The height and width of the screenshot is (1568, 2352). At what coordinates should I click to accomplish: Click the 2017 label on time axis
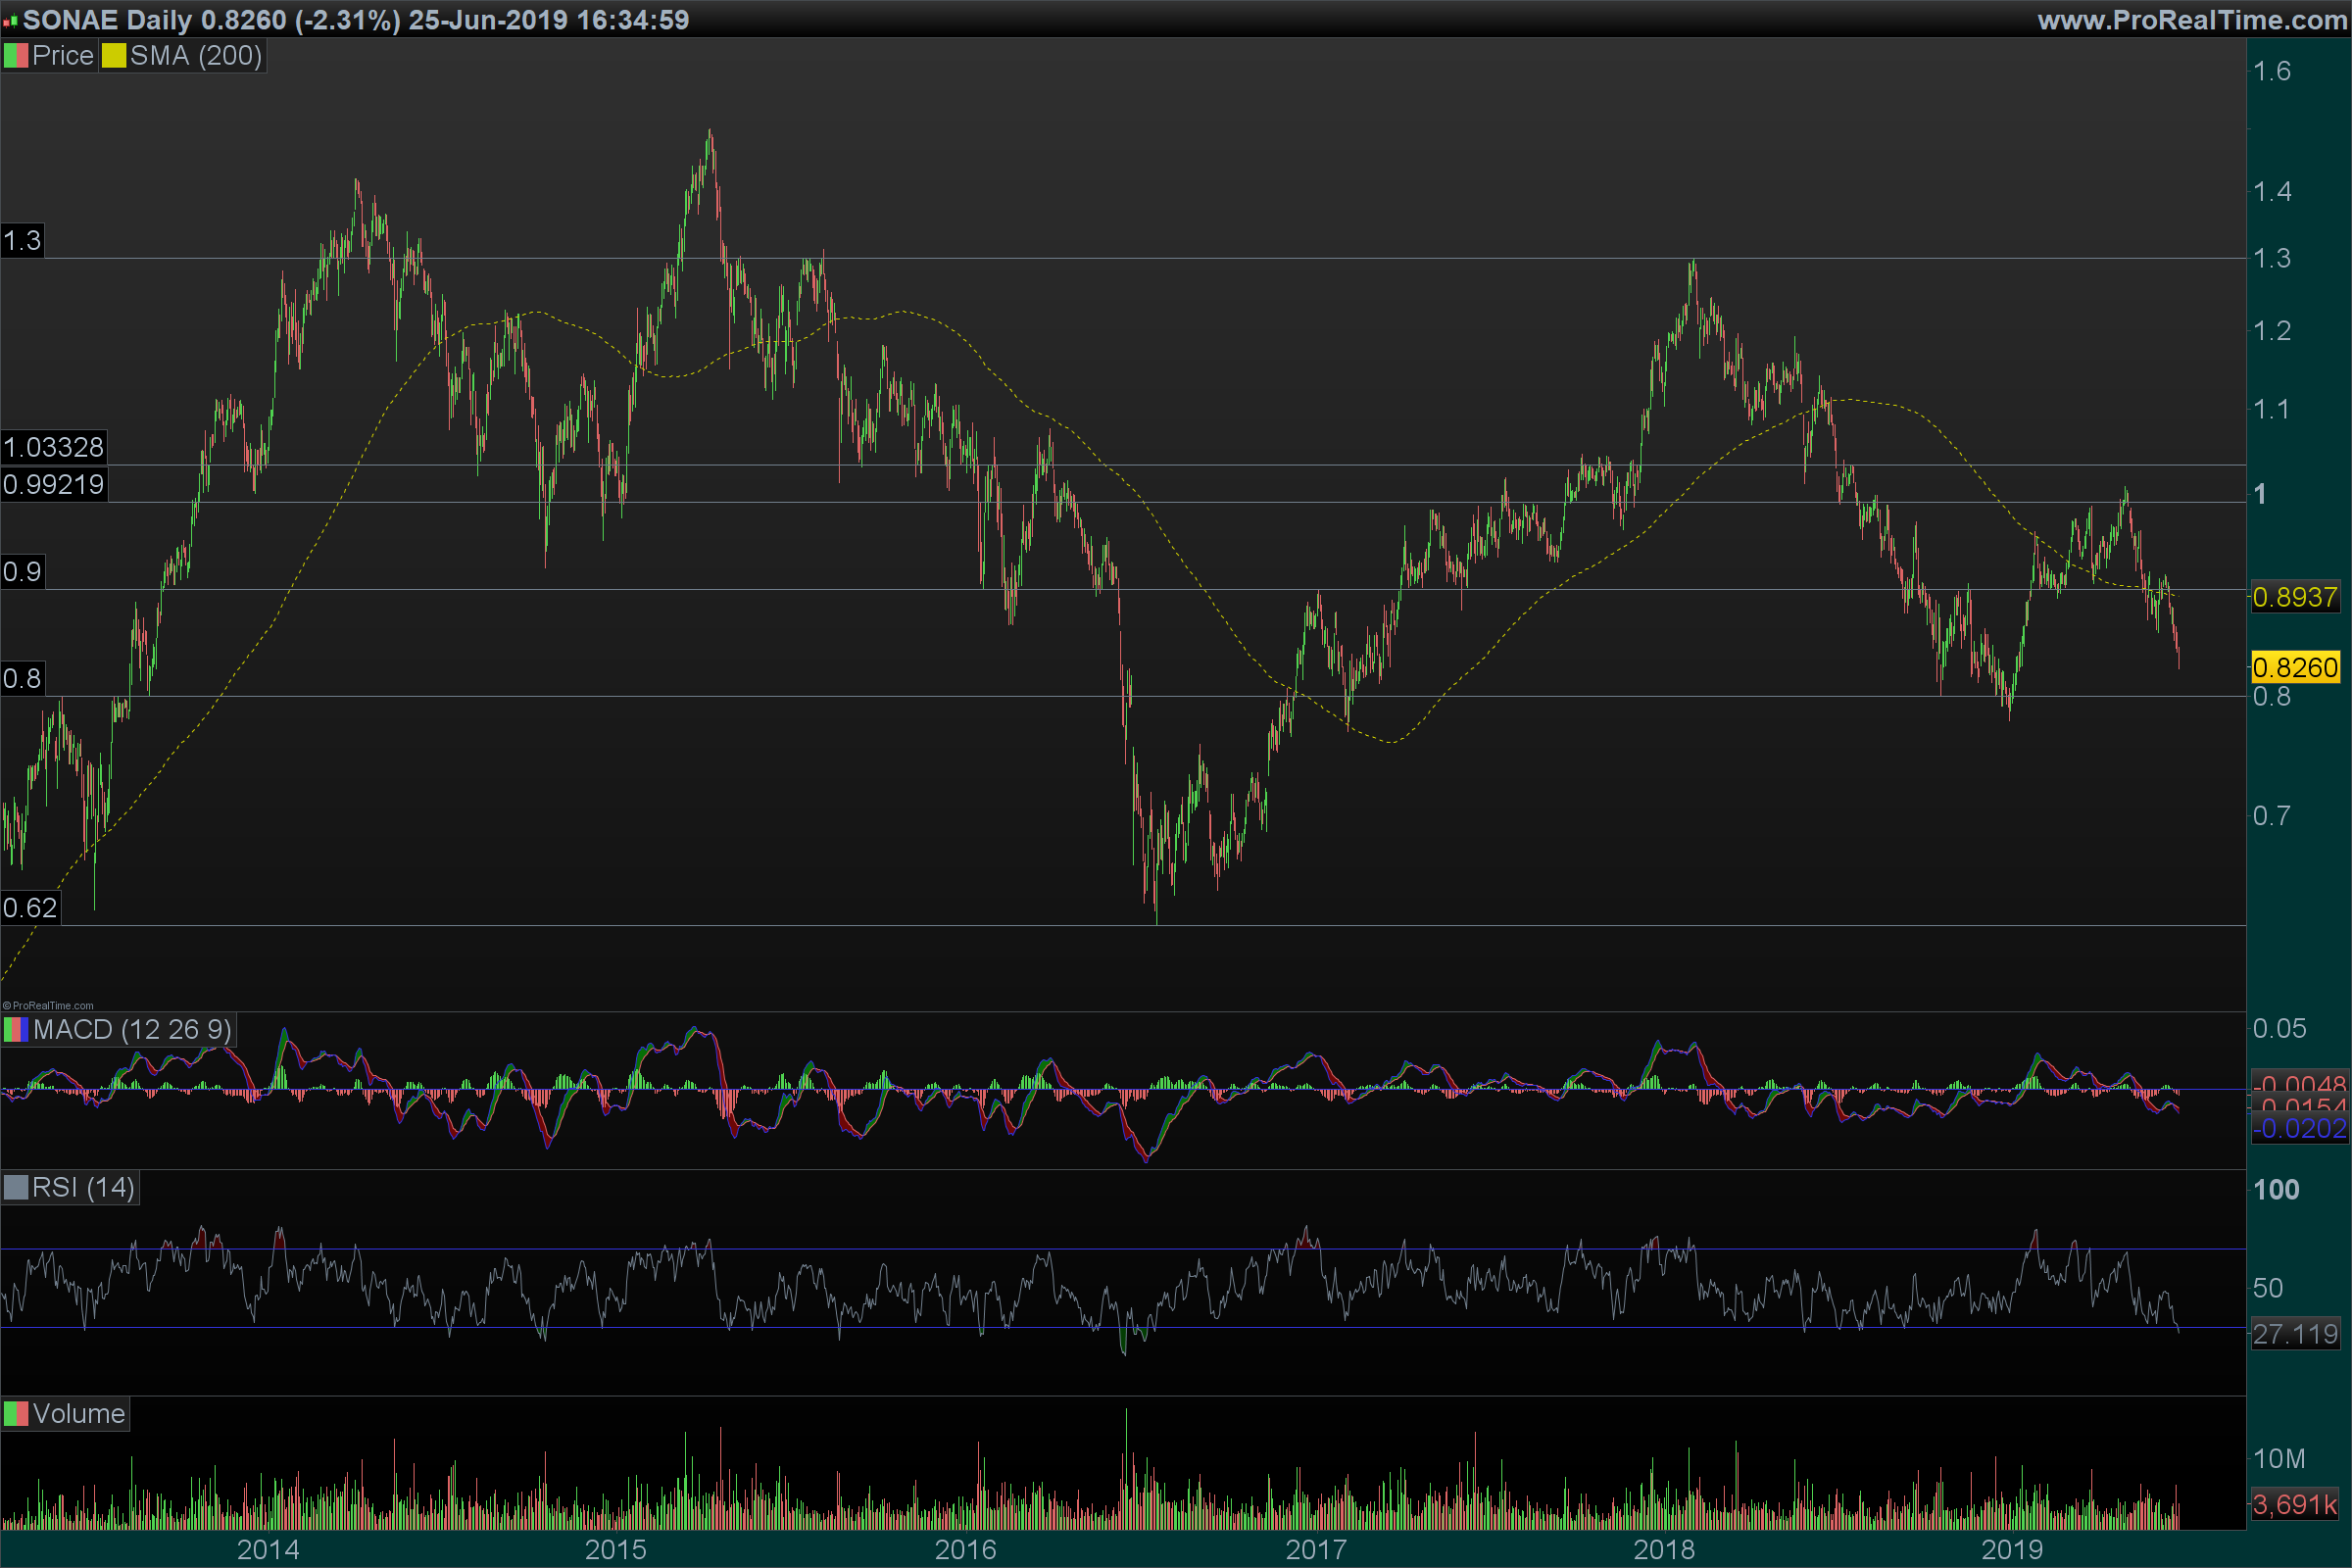click(x=1315, y=1550)
